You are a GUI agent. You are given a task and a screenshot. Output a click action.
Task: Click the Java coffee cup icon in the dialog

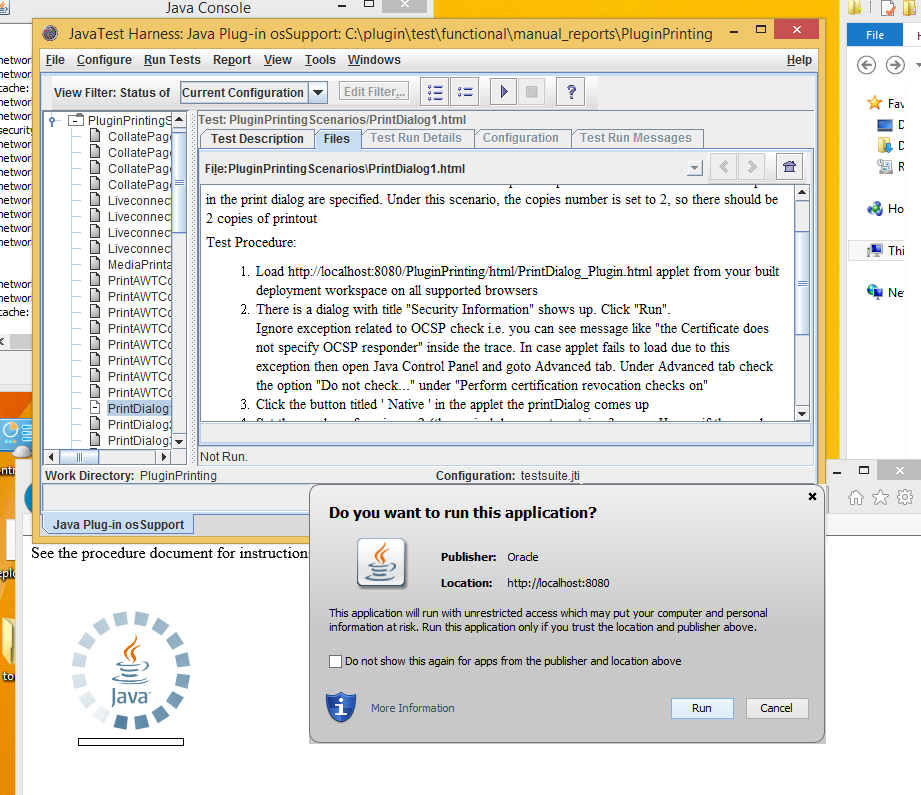(x=381, y=563)
